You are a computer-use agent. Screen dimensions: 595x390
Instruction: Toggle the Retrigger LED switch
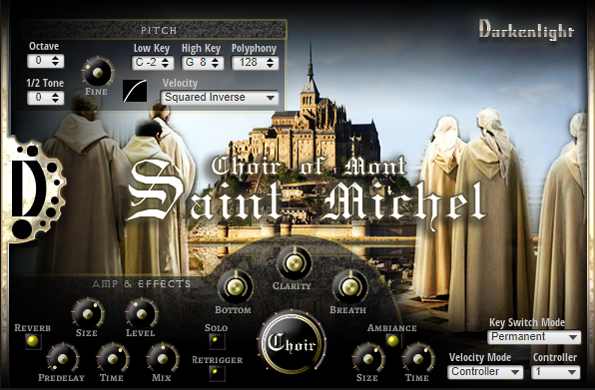point(216,372)
